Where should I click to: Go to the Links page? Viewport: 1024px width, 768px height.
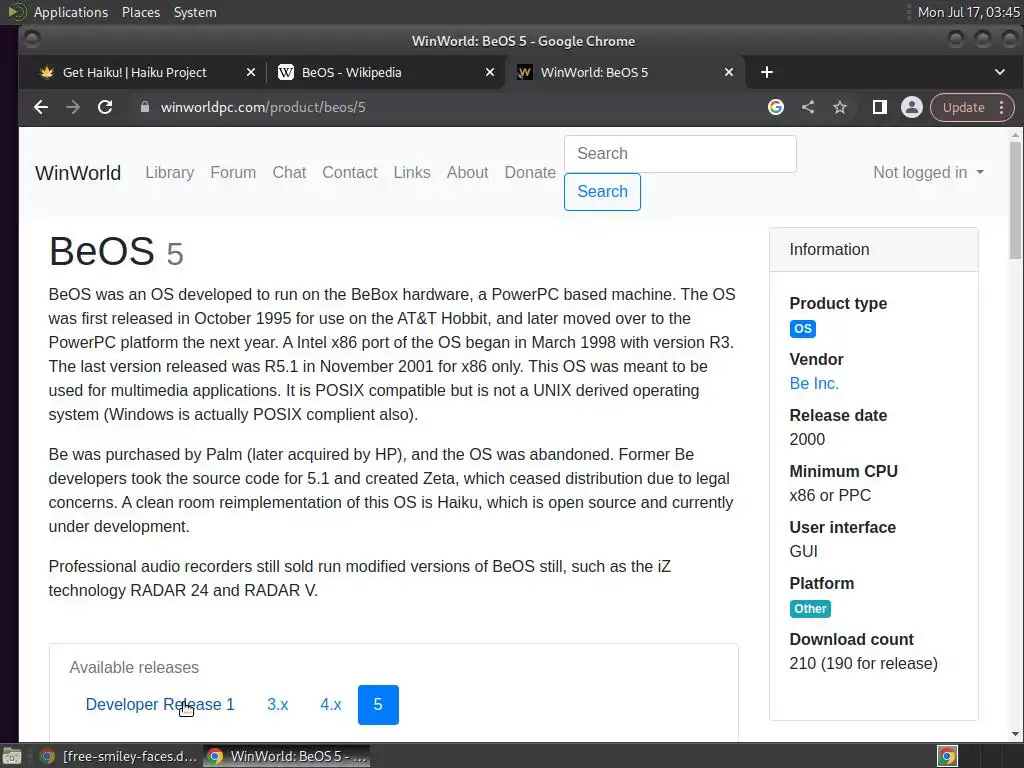pos(412,172)
